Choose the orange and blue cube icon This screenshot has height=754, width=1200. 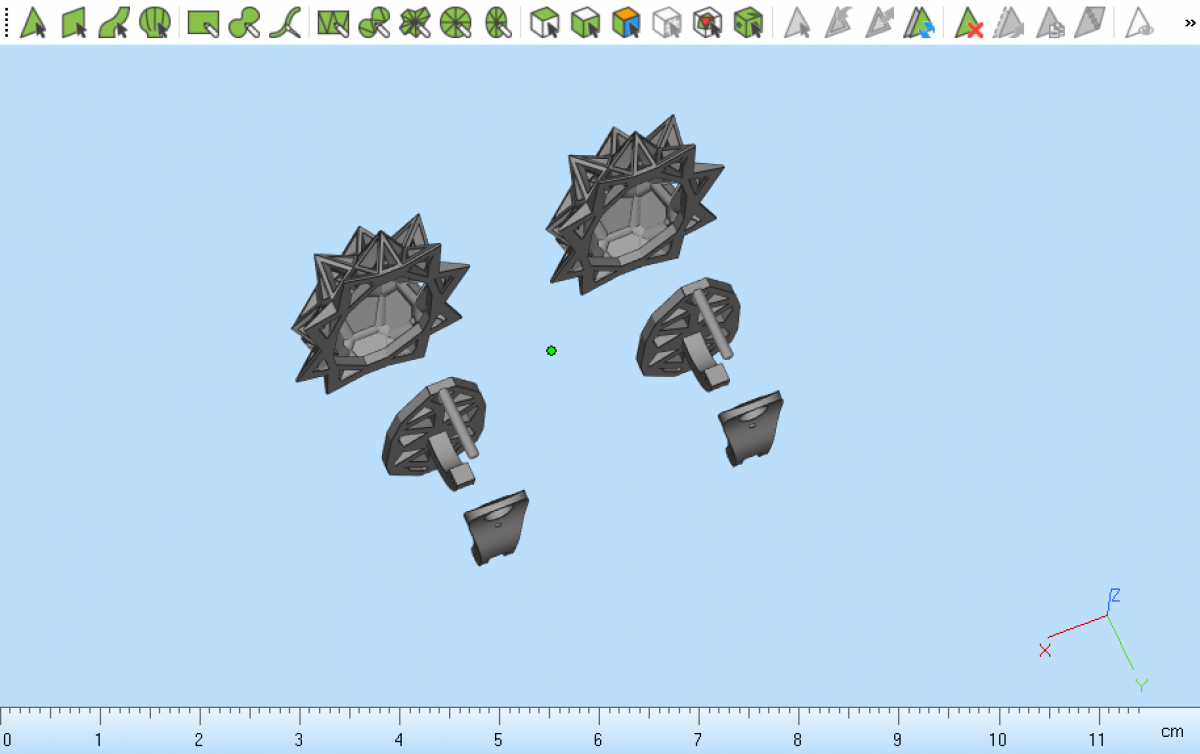[x=626, y=22]
